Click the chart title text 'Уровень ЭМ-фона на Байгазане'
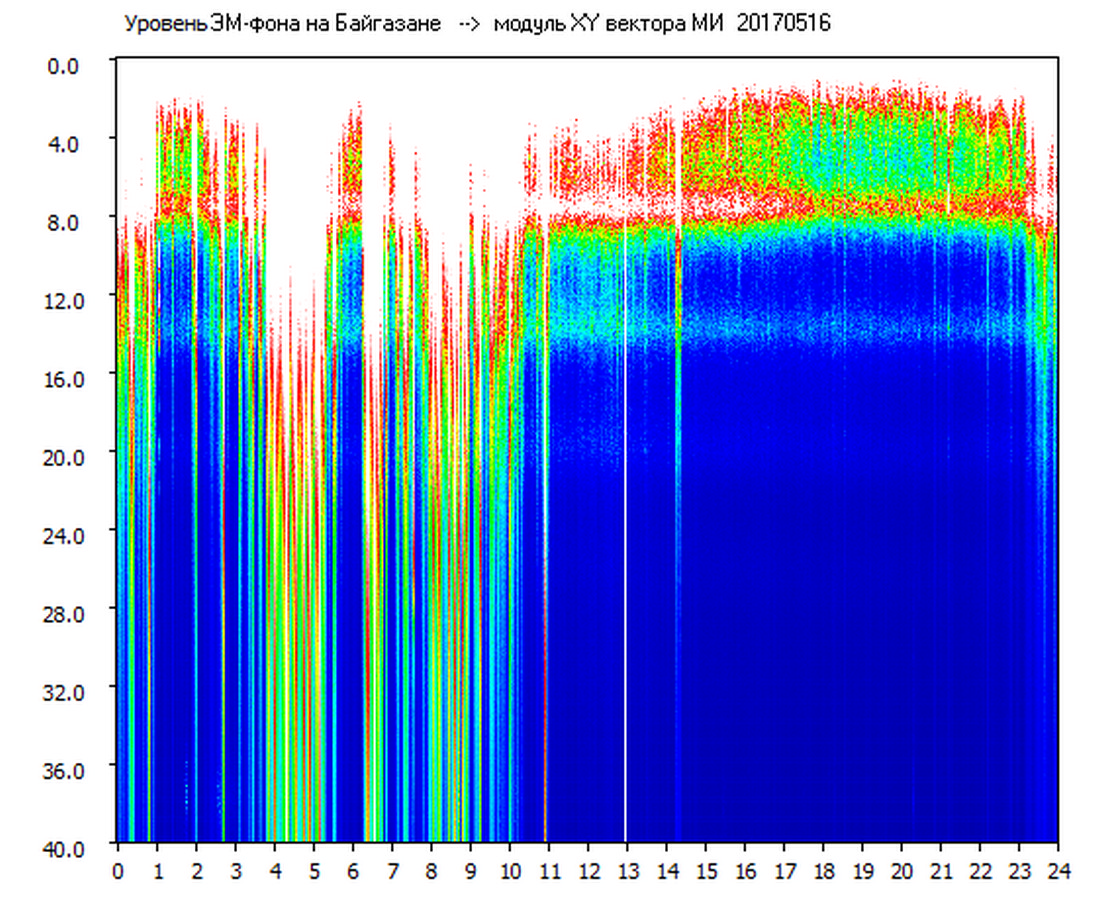Viewport: 1096px width, 900px height. click(282, 24)
